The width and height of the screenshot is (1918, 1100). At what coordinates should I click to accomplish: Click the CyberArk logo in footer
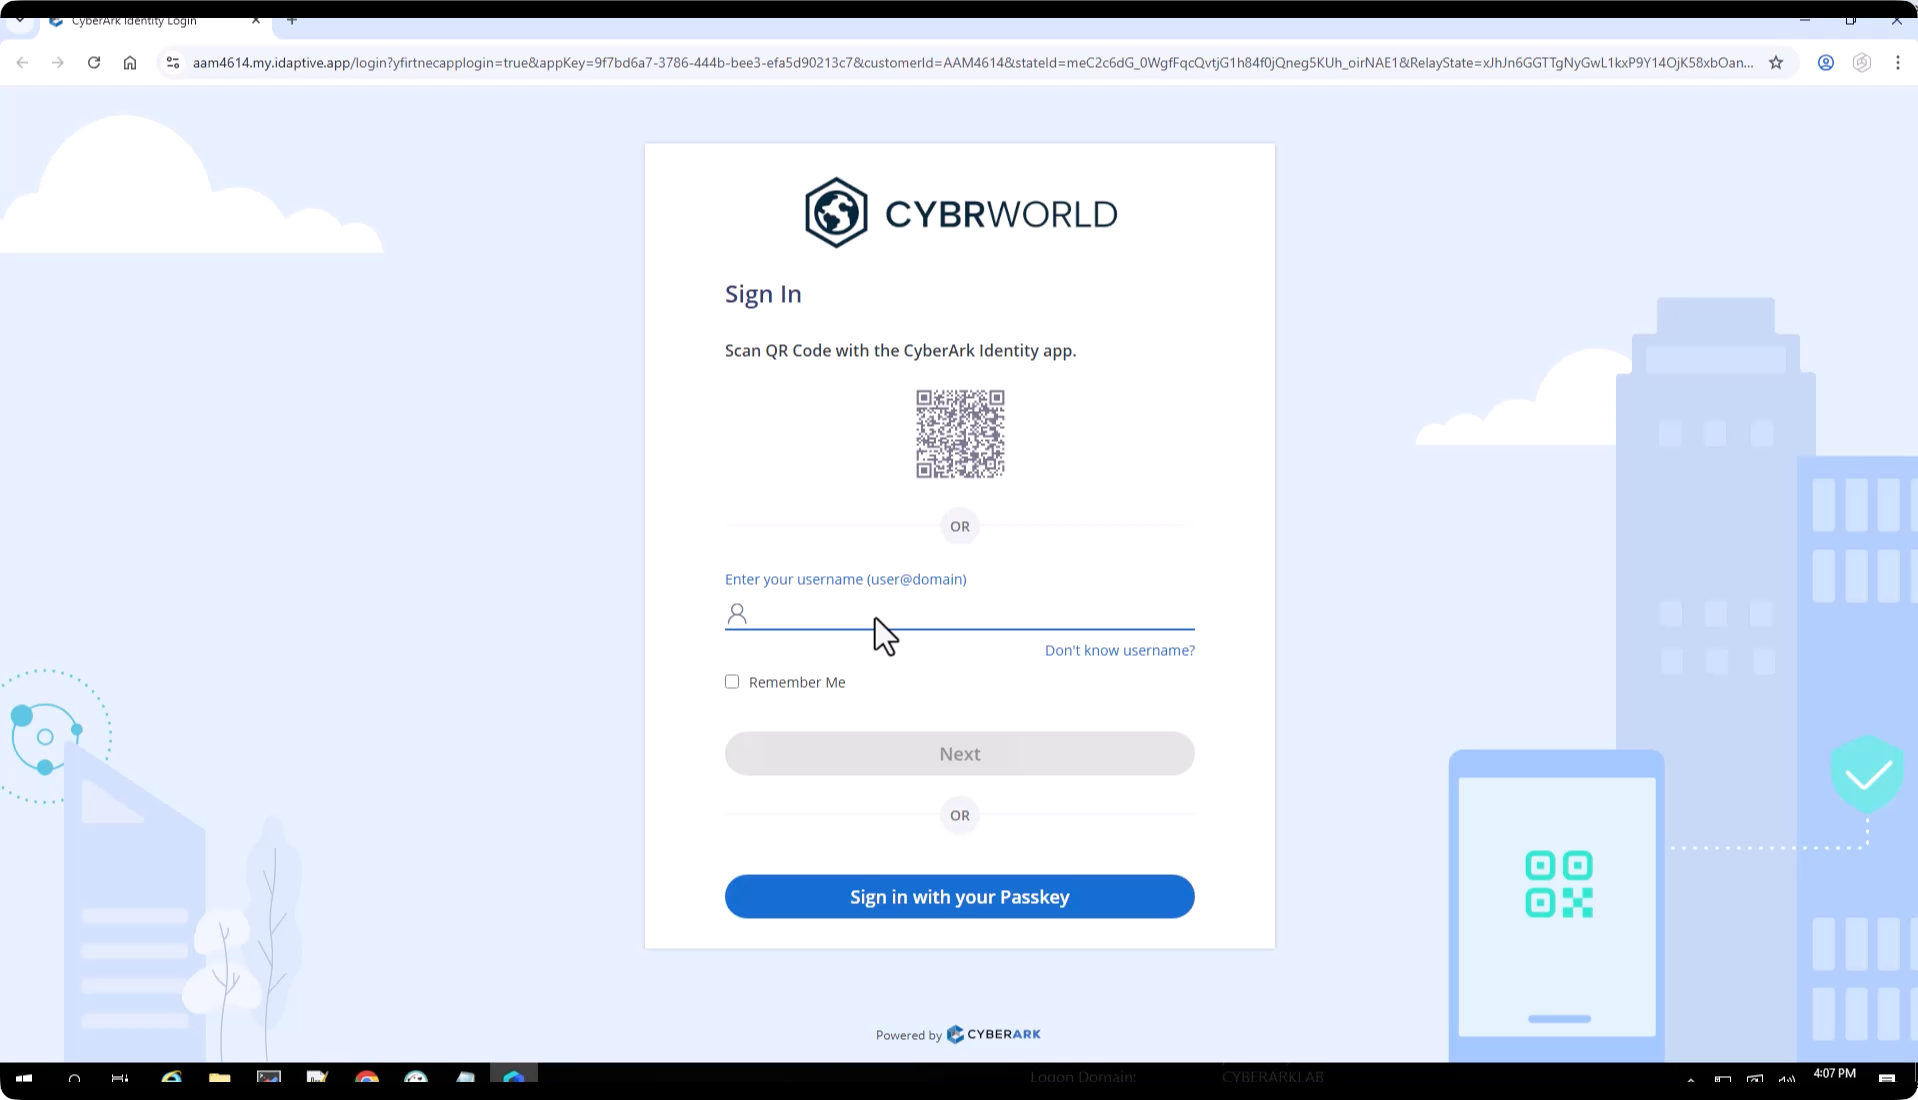pyautogui.click(x=993, y=1034)
